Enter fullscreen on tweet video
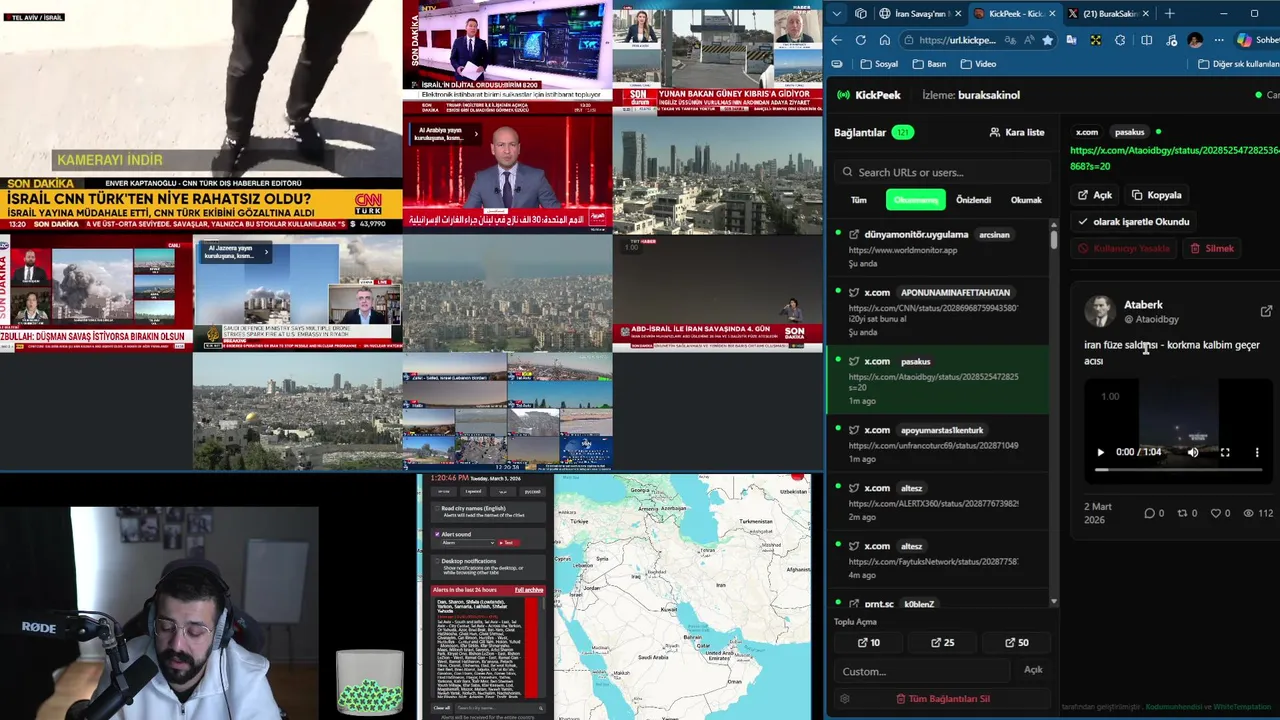Viewport: 1280px width, 720px height. pos(1225,452)
